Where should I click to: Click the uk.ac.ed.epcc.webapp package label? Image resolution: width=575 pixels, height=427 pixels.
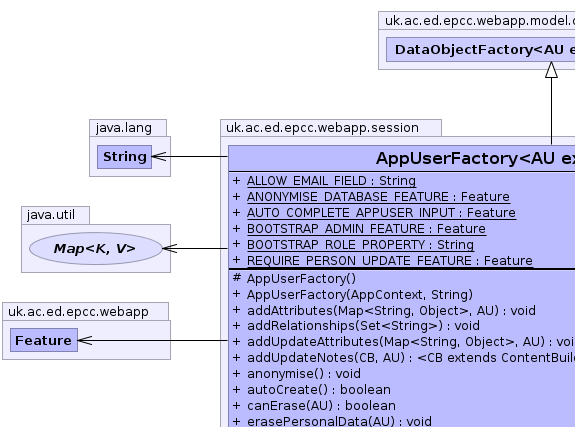pyautogui.click(x=78, y=311)
